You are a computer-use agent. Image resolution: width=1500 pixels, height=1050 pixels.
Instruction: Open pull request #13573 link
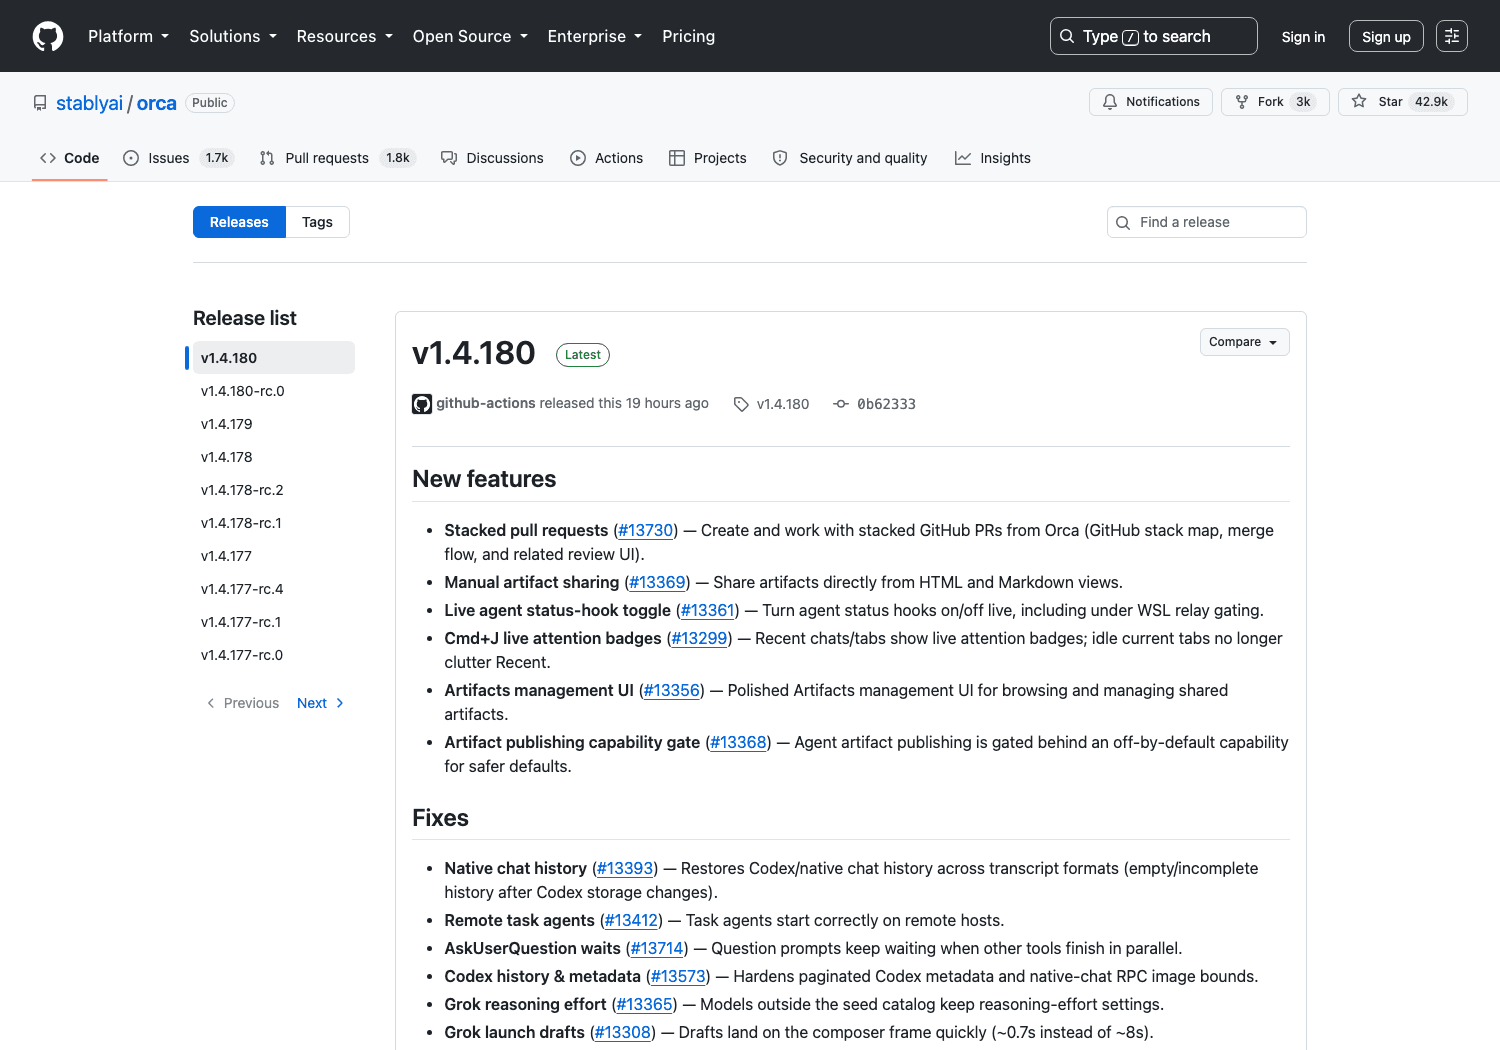678,976
